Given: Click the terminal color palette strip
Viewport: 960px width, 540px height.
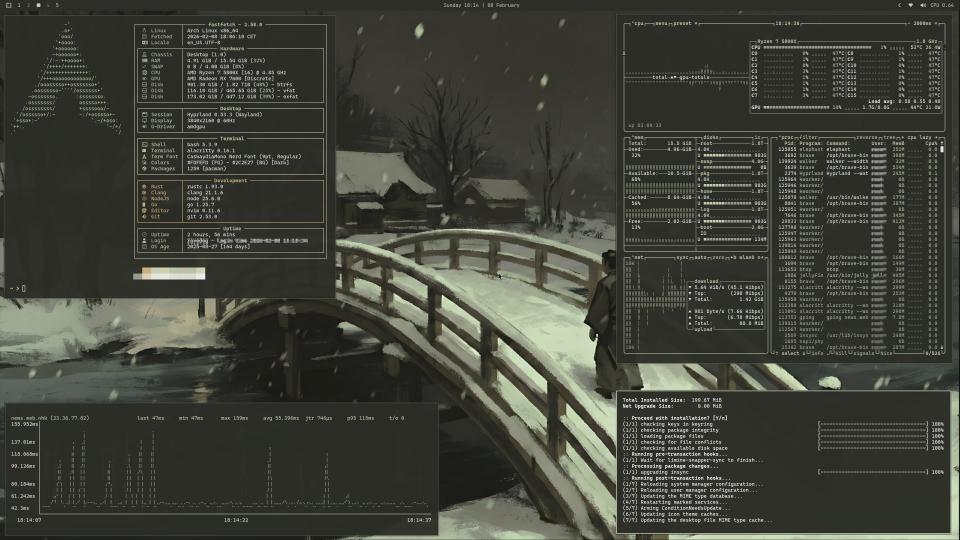Looking at the screenshot, I should pos(169,273).
